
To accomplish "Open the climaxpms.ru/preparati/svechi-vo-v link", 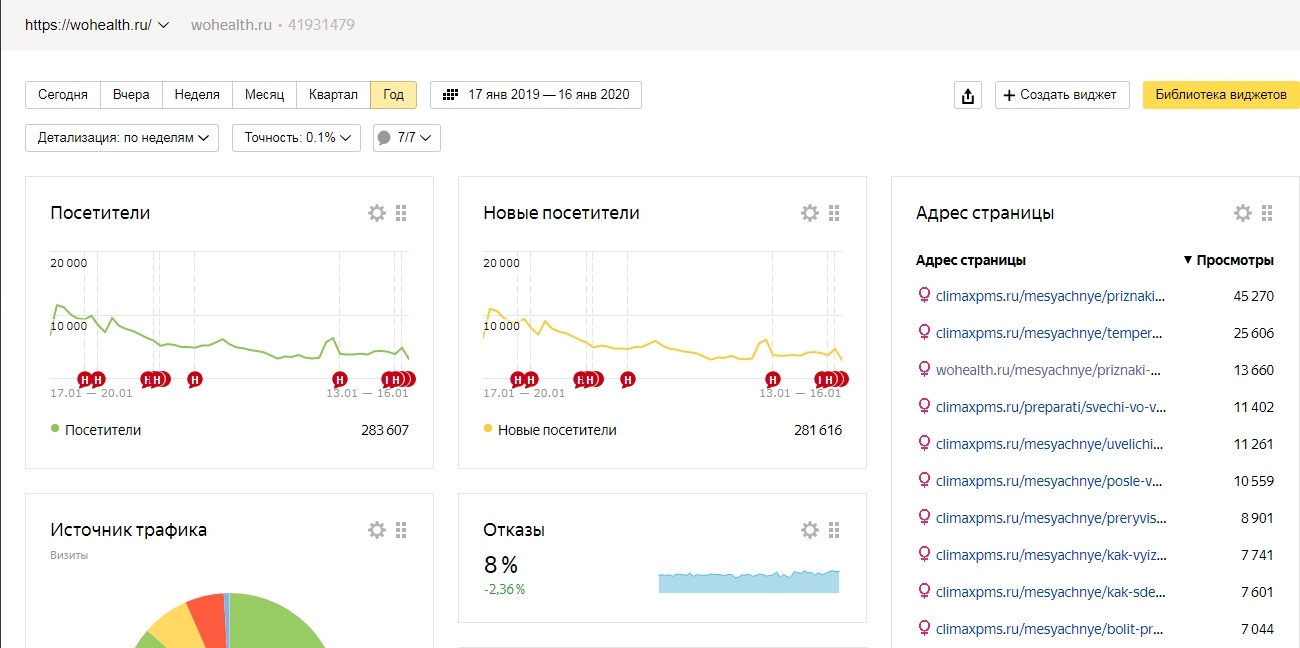I will (x=1051, y=407).
